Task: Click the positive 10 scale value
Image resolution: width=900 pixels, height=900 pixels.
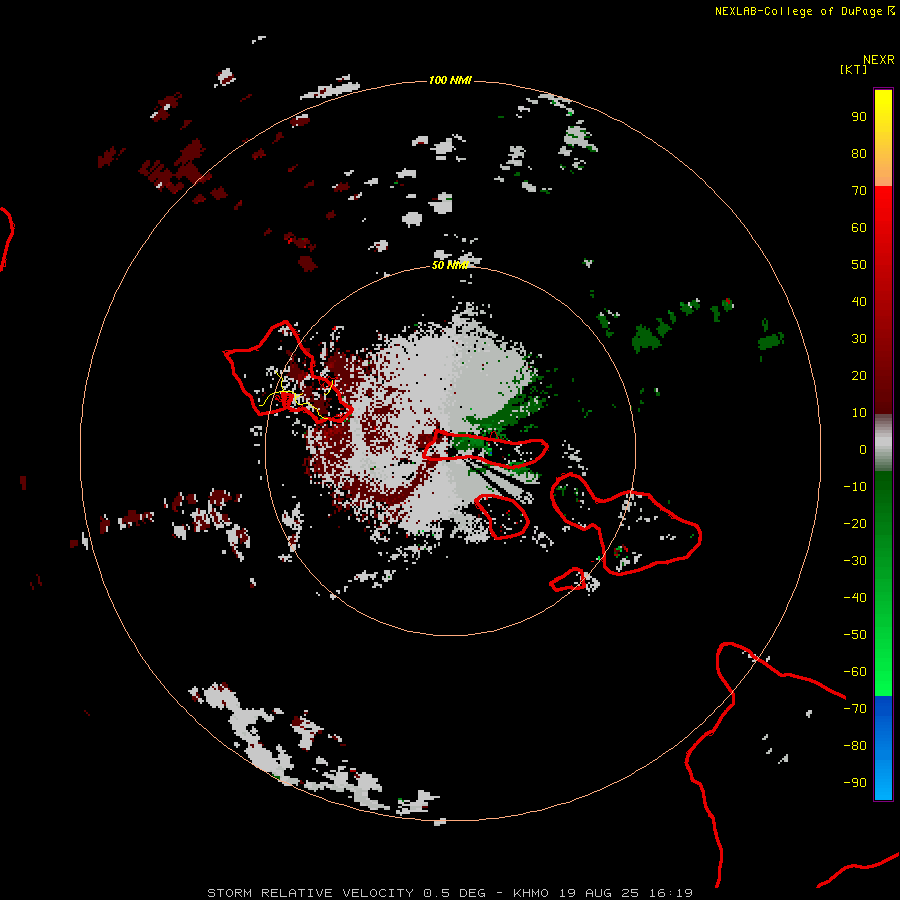Action: coord(859,413)
